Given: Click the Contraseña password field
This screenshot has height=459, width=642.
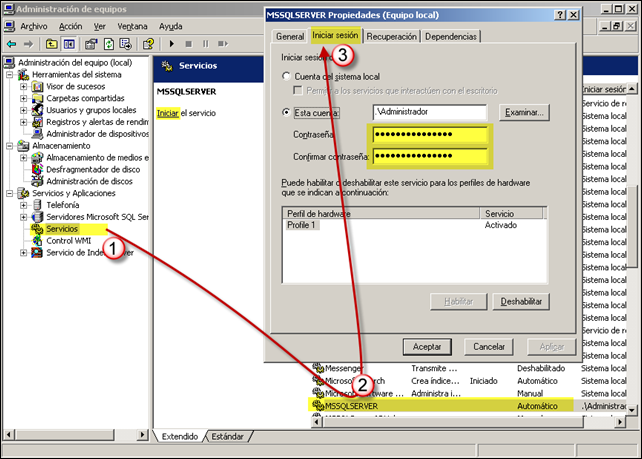Looking at the screenshot, I should (x=430, y=135).
